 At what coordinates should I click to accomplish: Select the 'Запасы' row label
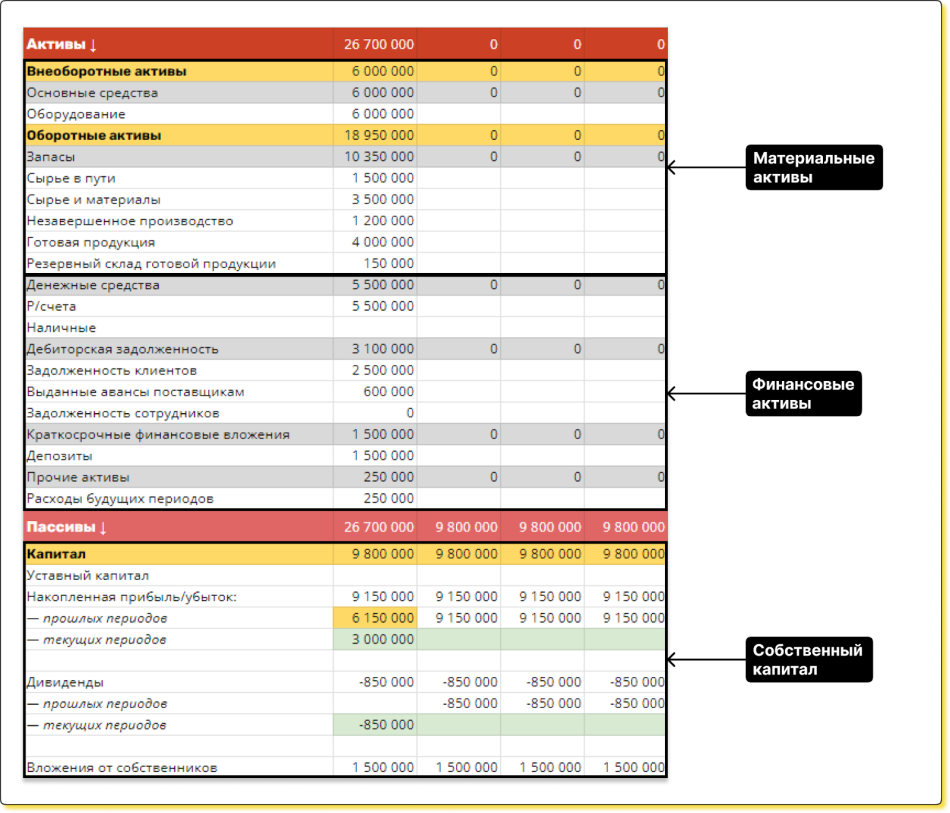(51, 157)
